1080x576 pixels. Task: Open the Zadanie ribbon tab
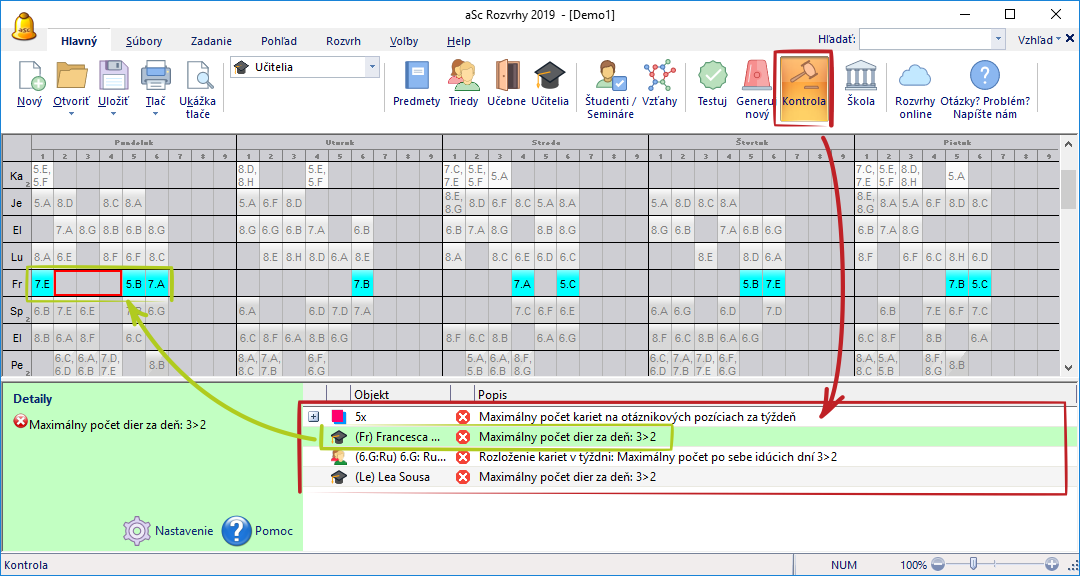click(211, 41)
